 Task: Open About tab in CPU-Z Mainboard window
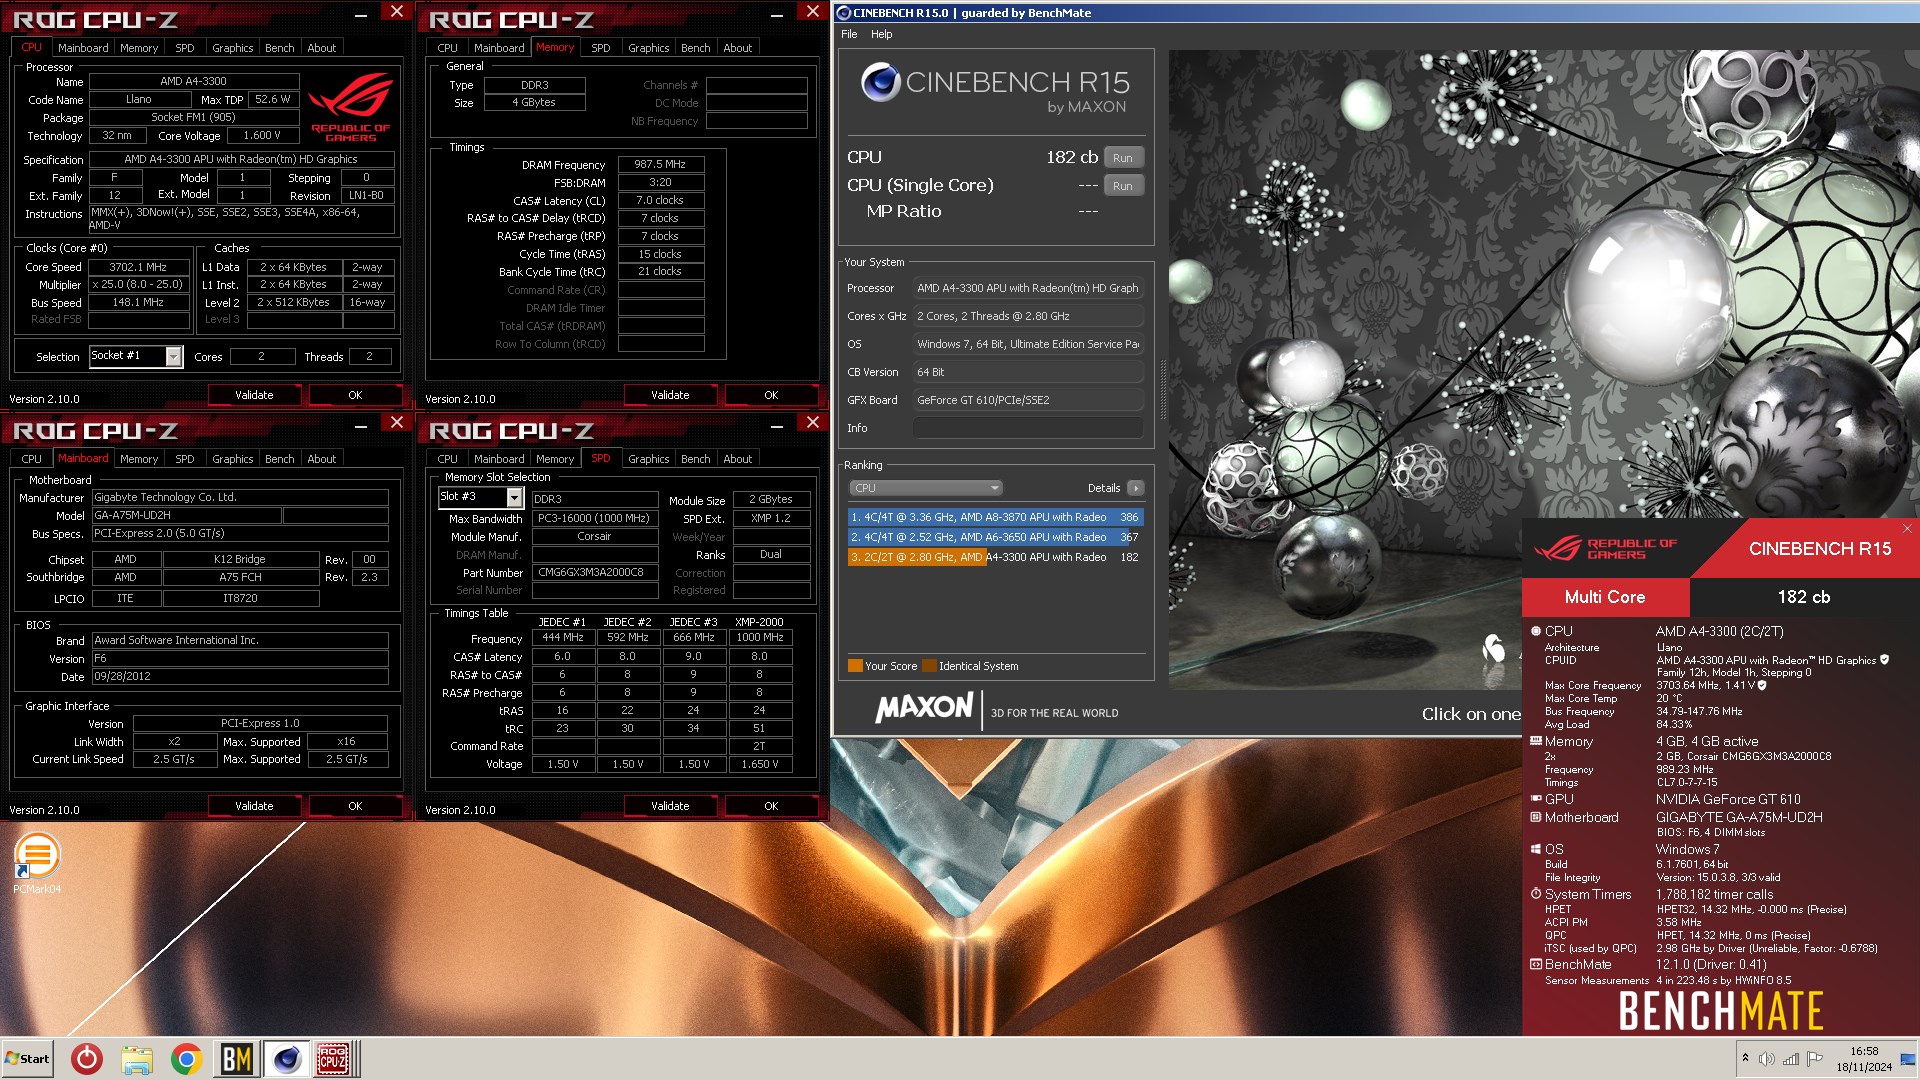[x=322, y=459]
